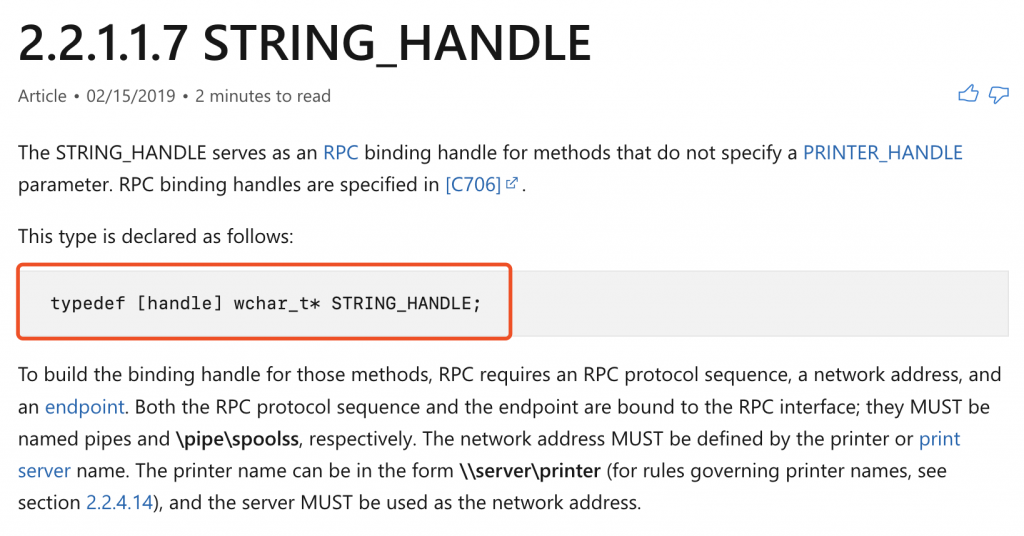Follow the PRINTER_HANDLE link
Screen dimensions: 1024x536
pyautogui.click(x=882, y=153)
